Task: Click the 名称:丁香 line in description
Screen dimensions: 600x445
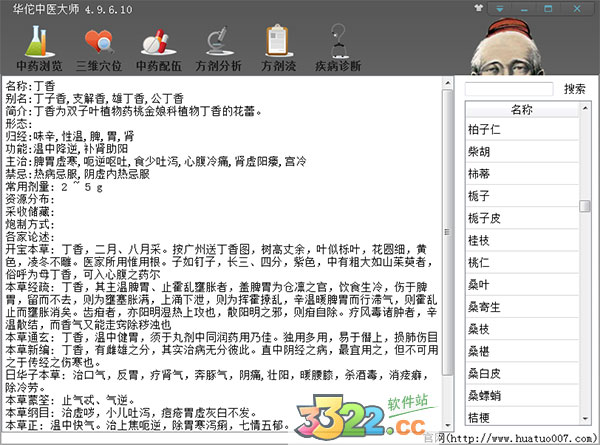Action: coord(31,86)
